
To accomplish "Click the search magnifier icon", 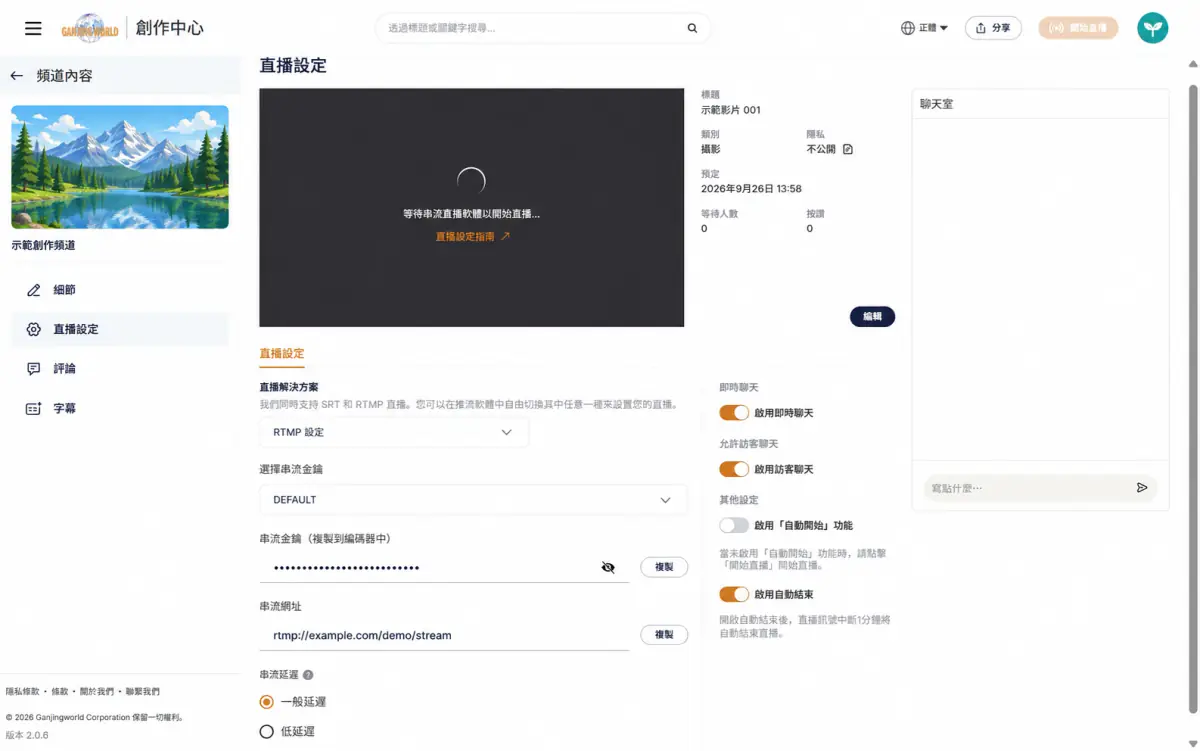I will [x=692, y=28].
